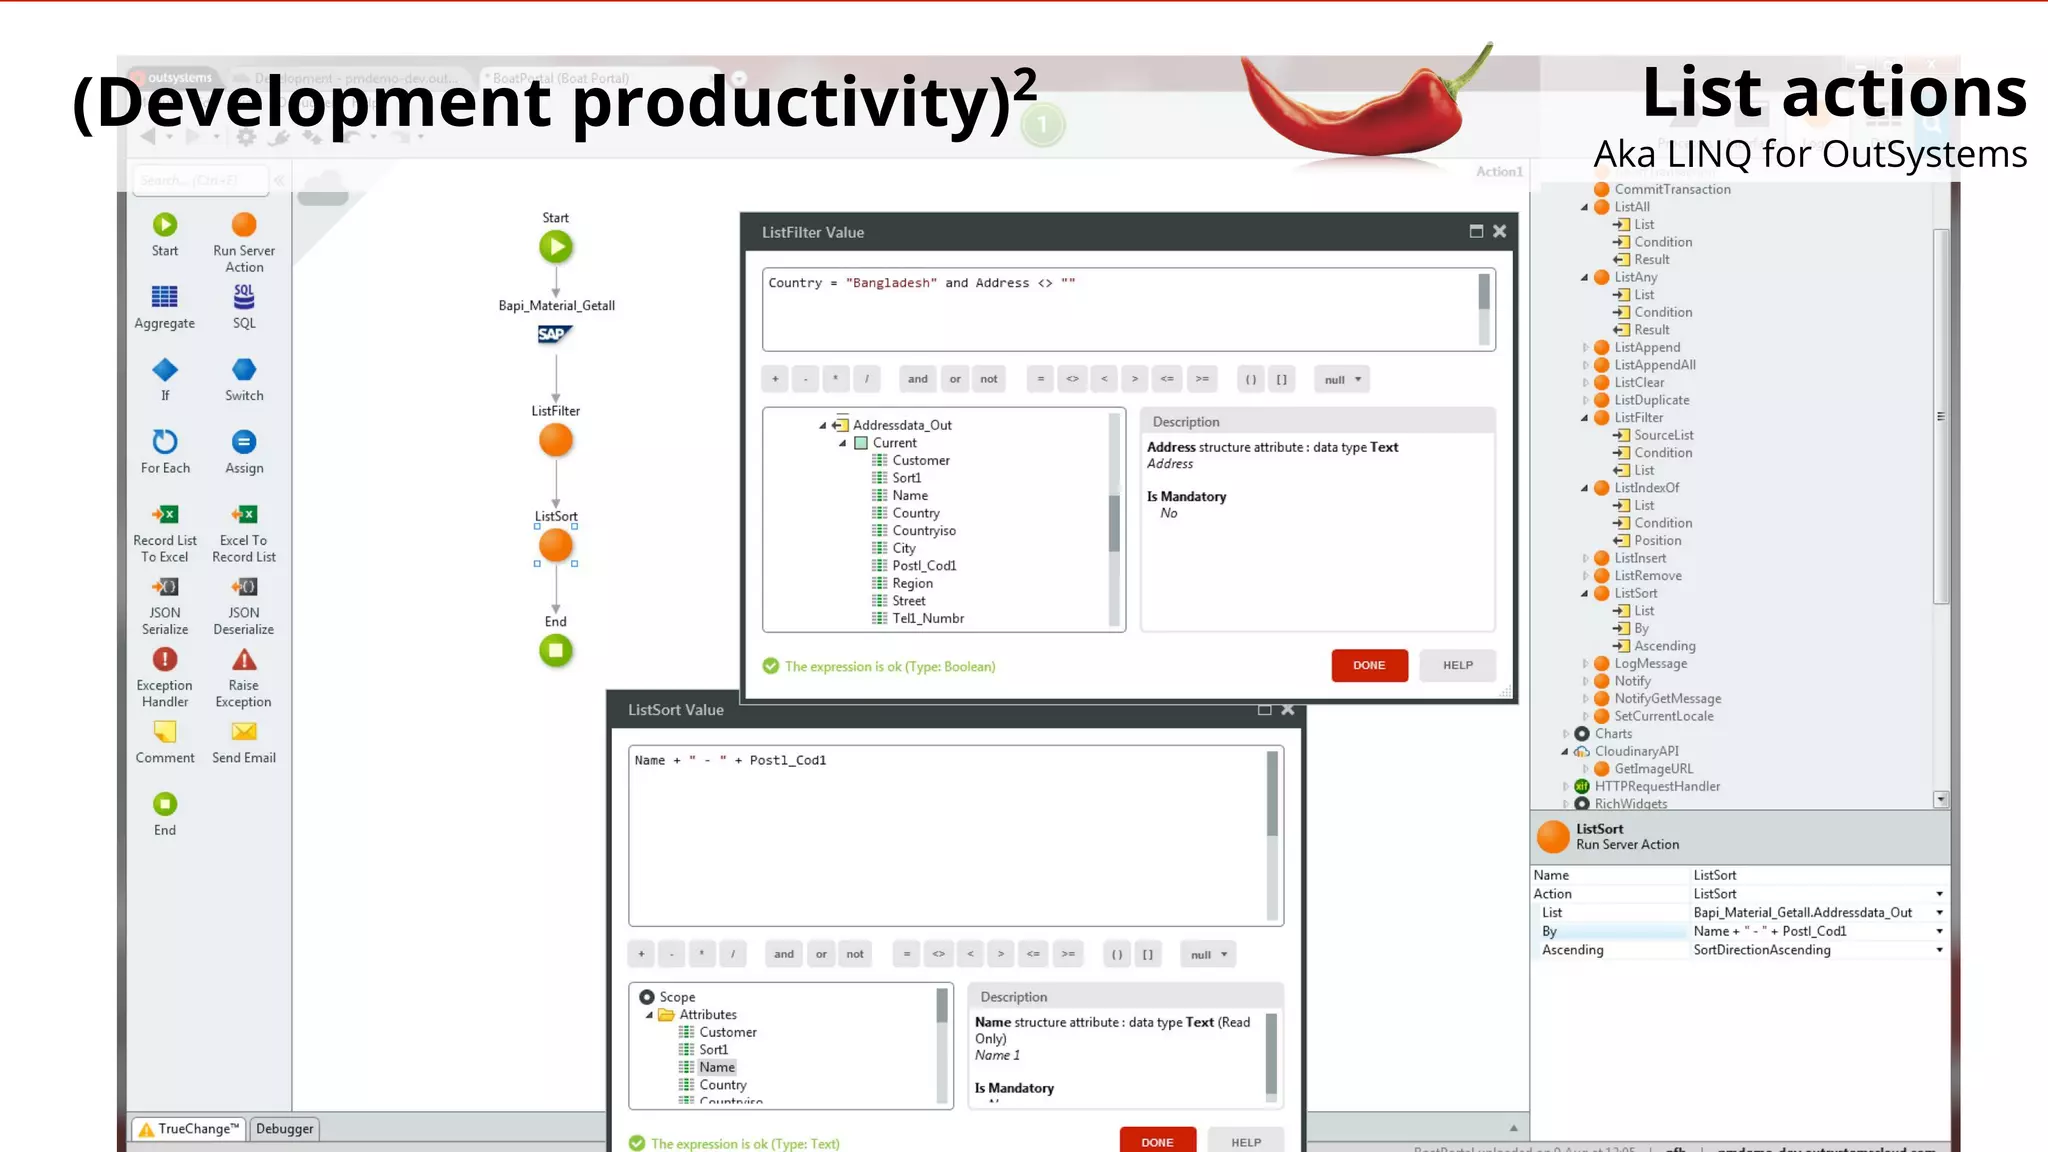This screenshot has width=2048, height=1152.
Task: Select the Record List To Excel tool
Action: 165,534
